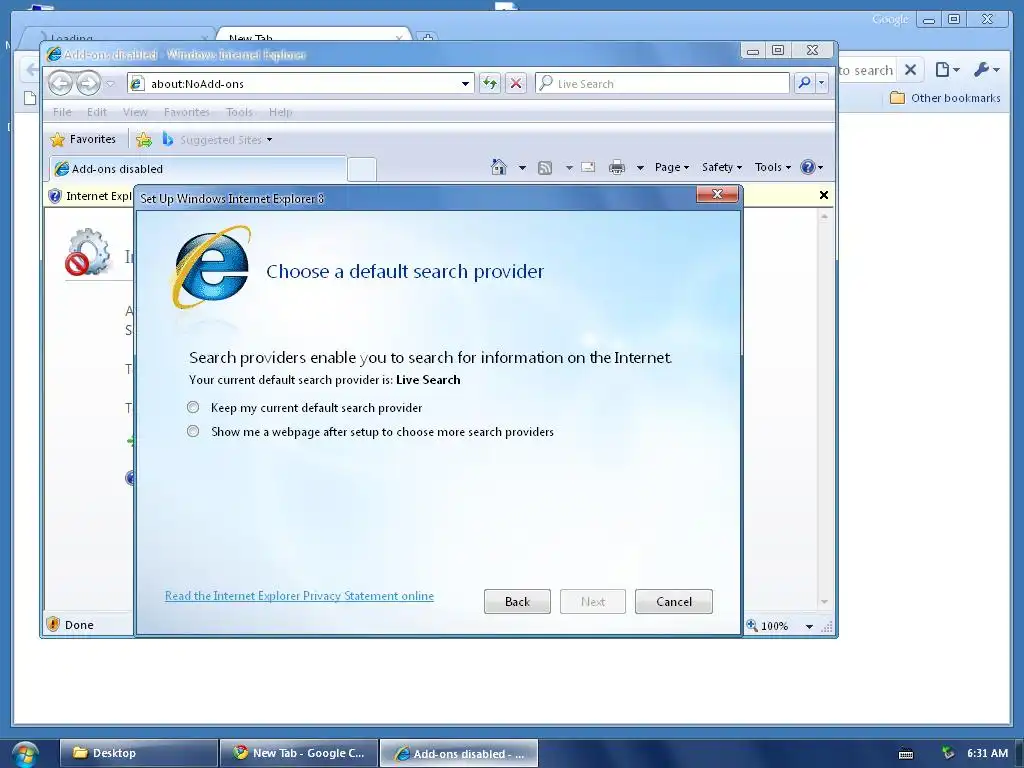This screenshot has height=768, width=1024.
Task: Click the Live Search input box
Action: point(662,84)
